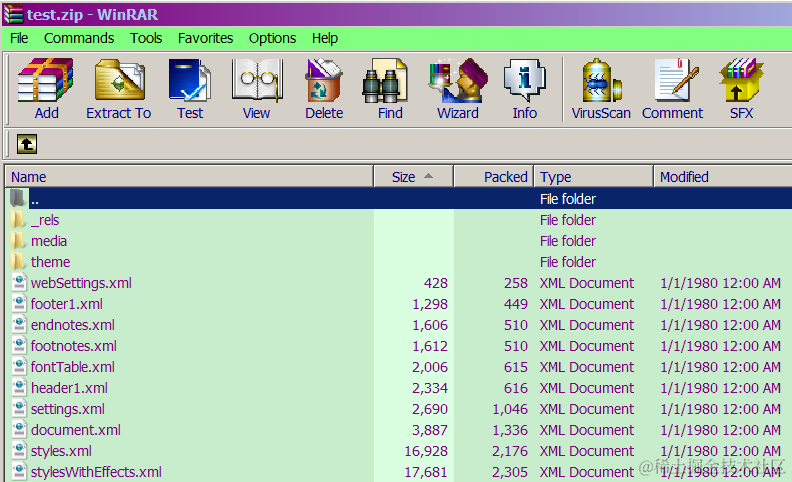The height and width of the screenshot is (482, 792).
Task: Open the Commands menu
Action: pyautogui.click(x=79, y=38)
